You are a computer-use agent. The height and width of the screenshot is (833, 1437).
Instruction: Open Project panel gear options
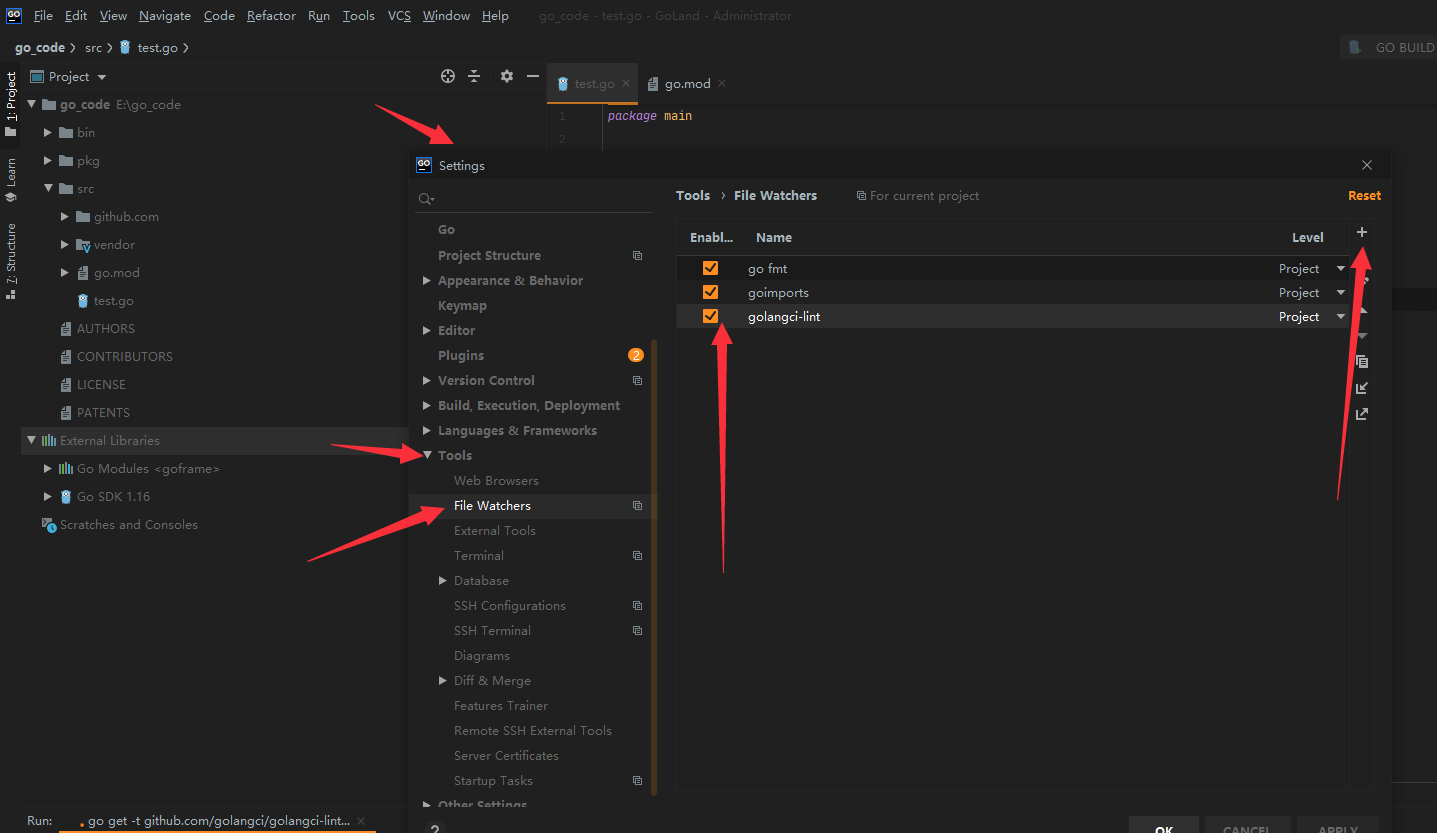pyautogui.click(x=507, y=76)
